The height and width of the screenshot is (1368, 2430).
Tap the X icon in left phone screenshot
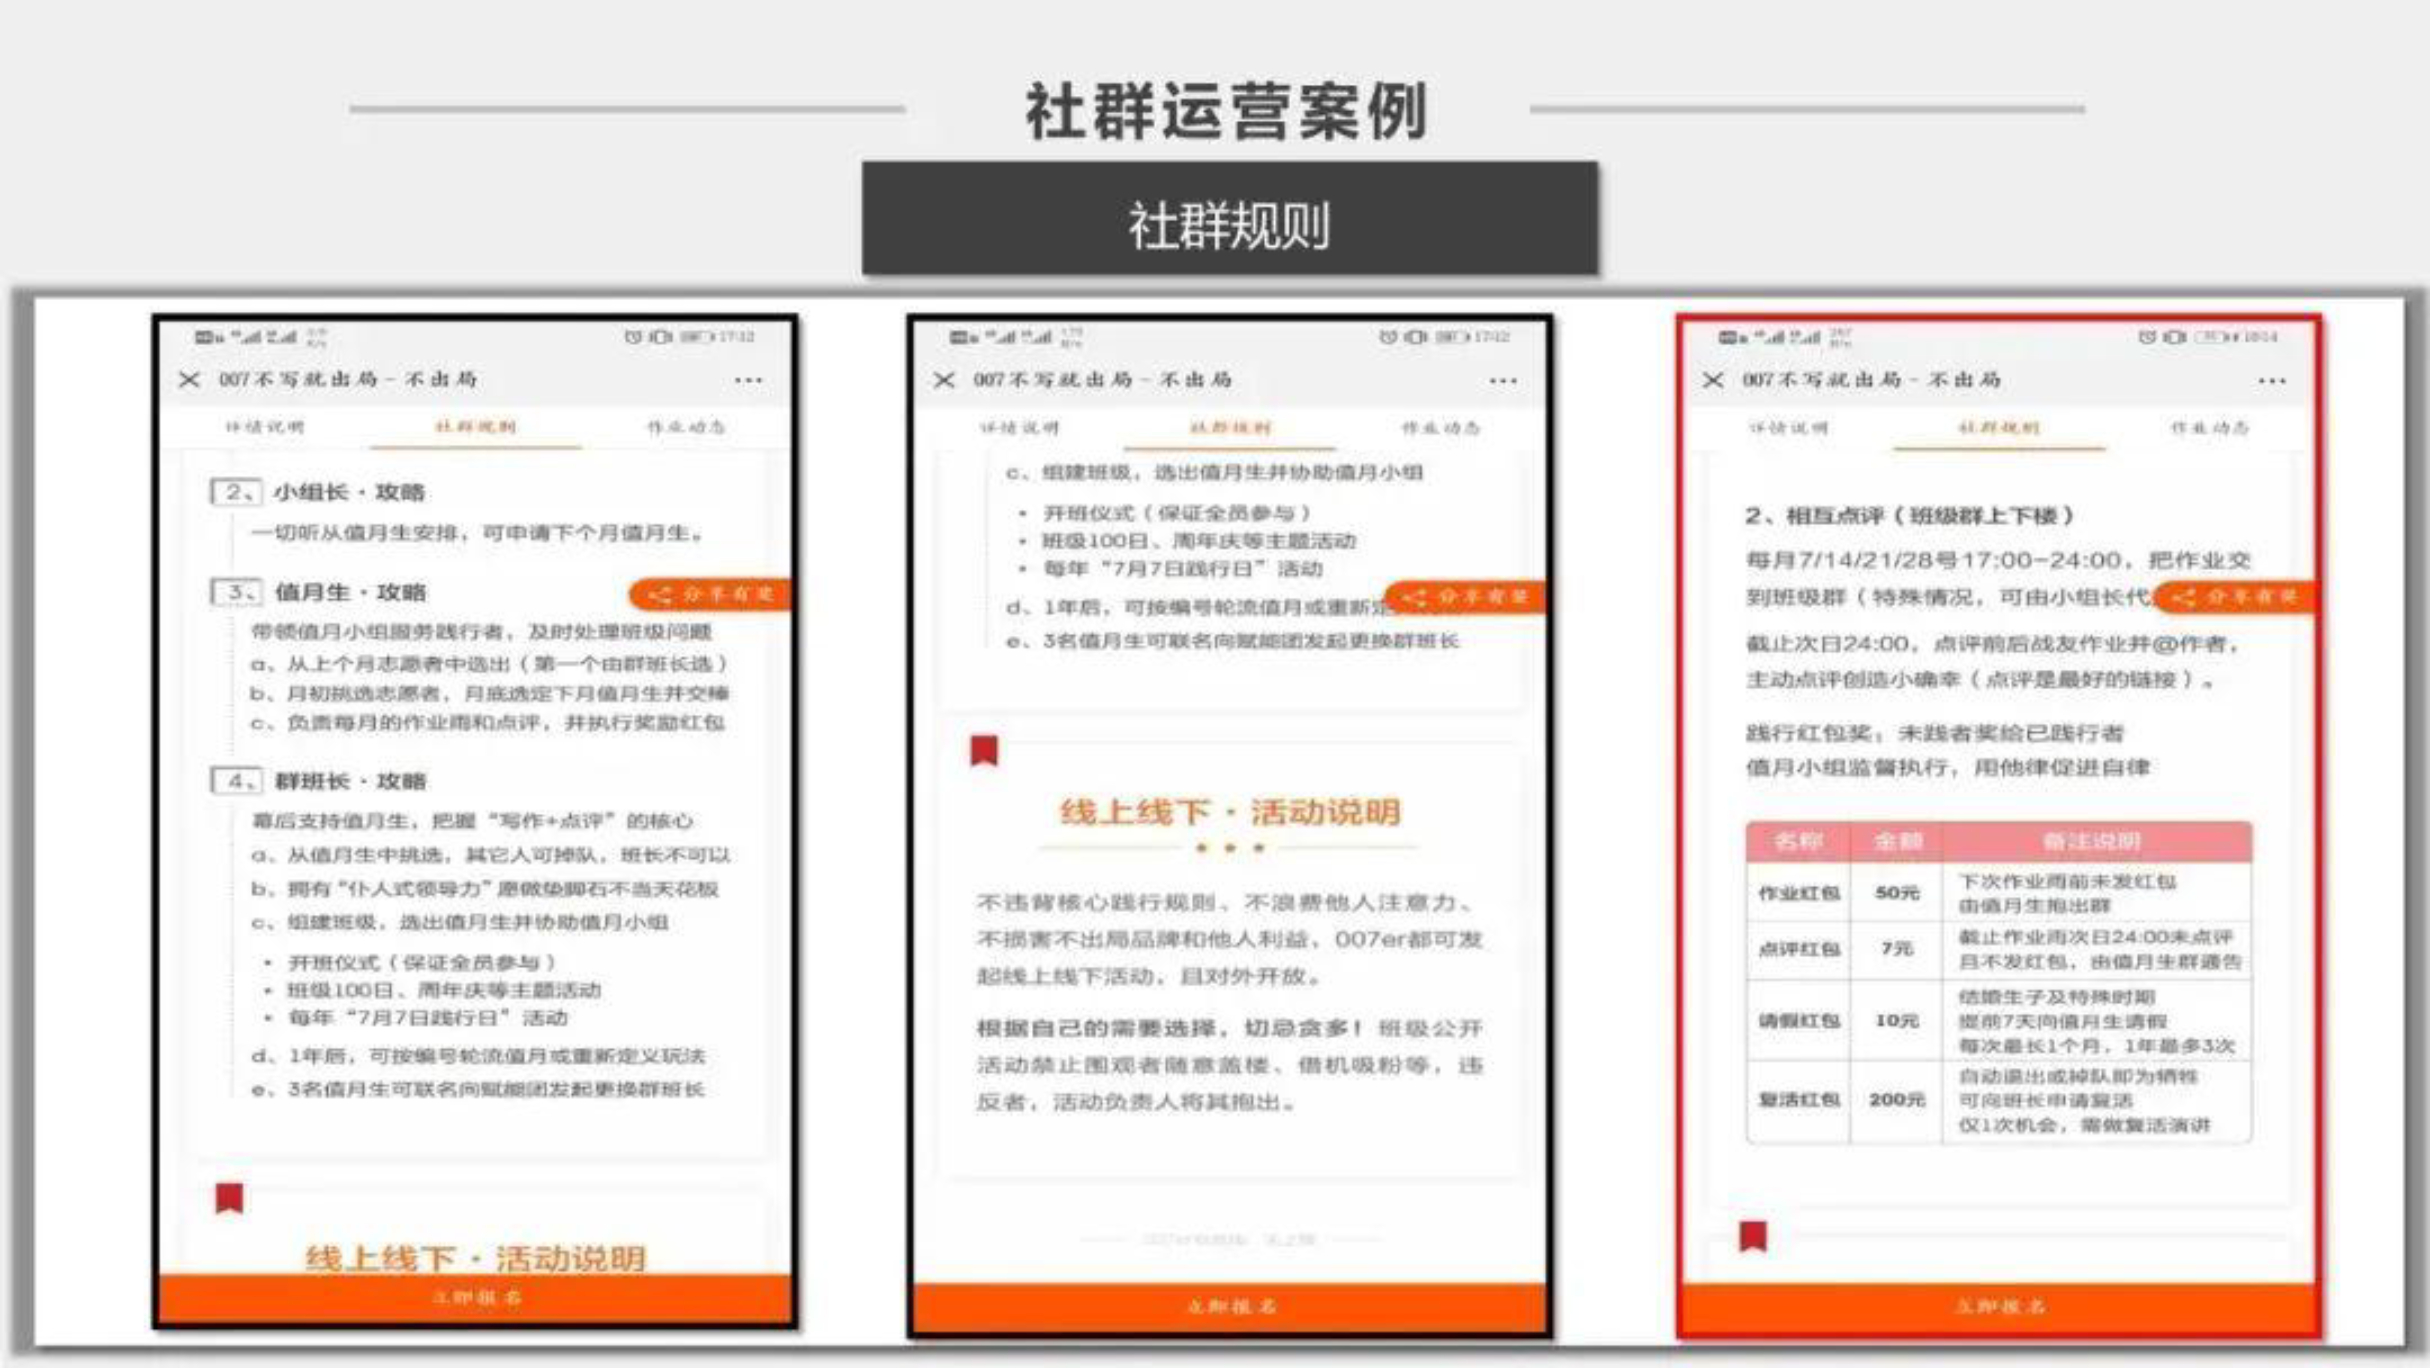pos(189,380)
